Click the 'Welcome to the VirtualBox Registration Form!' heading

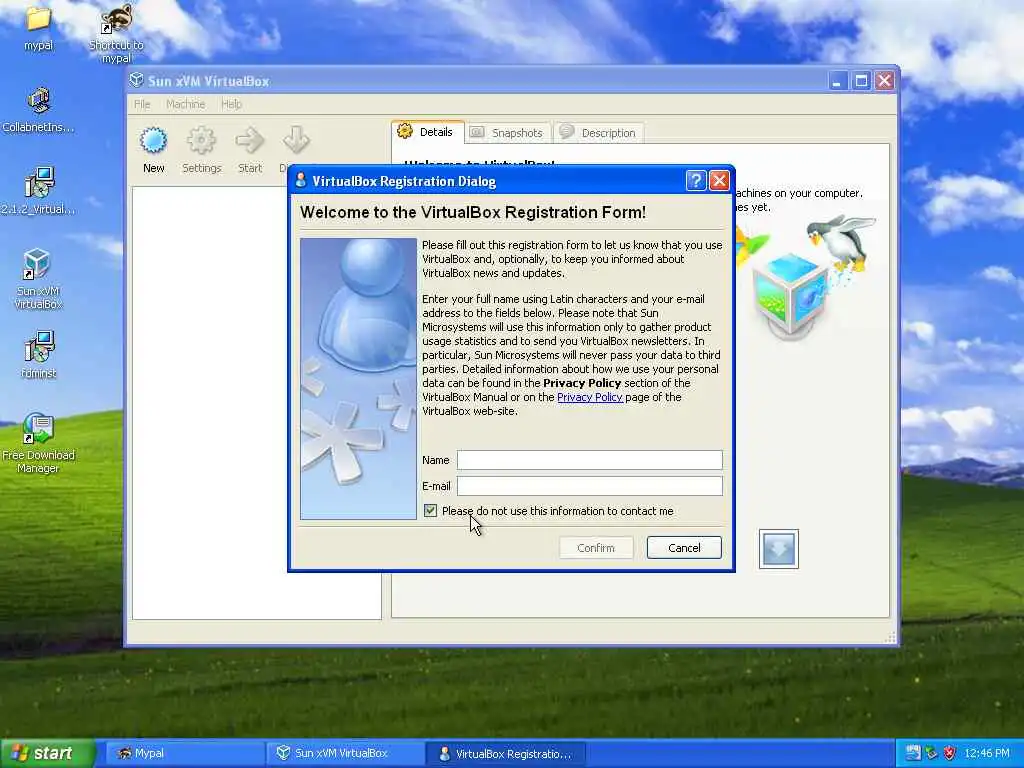coord(473,212)
